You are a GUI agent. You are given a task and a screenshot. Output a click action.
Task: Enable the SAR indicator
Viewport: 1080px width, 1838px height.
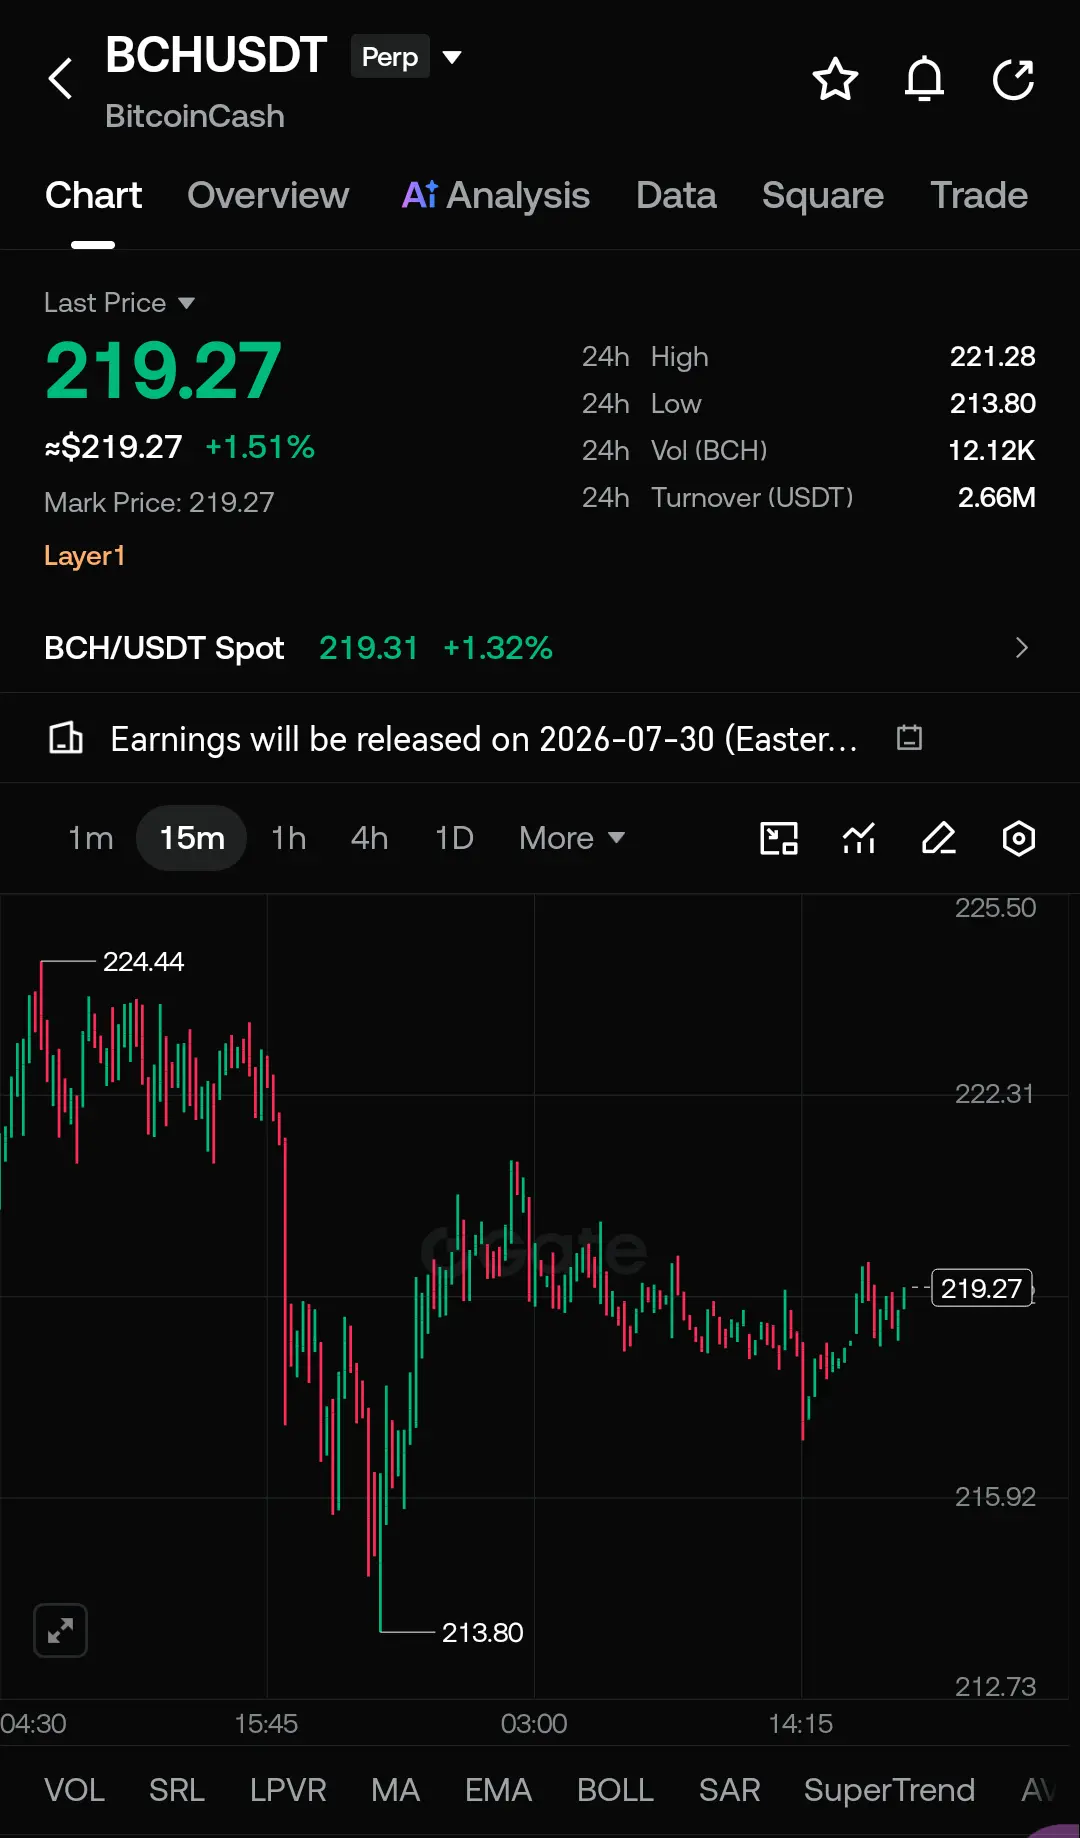[x=729, y=1790]
